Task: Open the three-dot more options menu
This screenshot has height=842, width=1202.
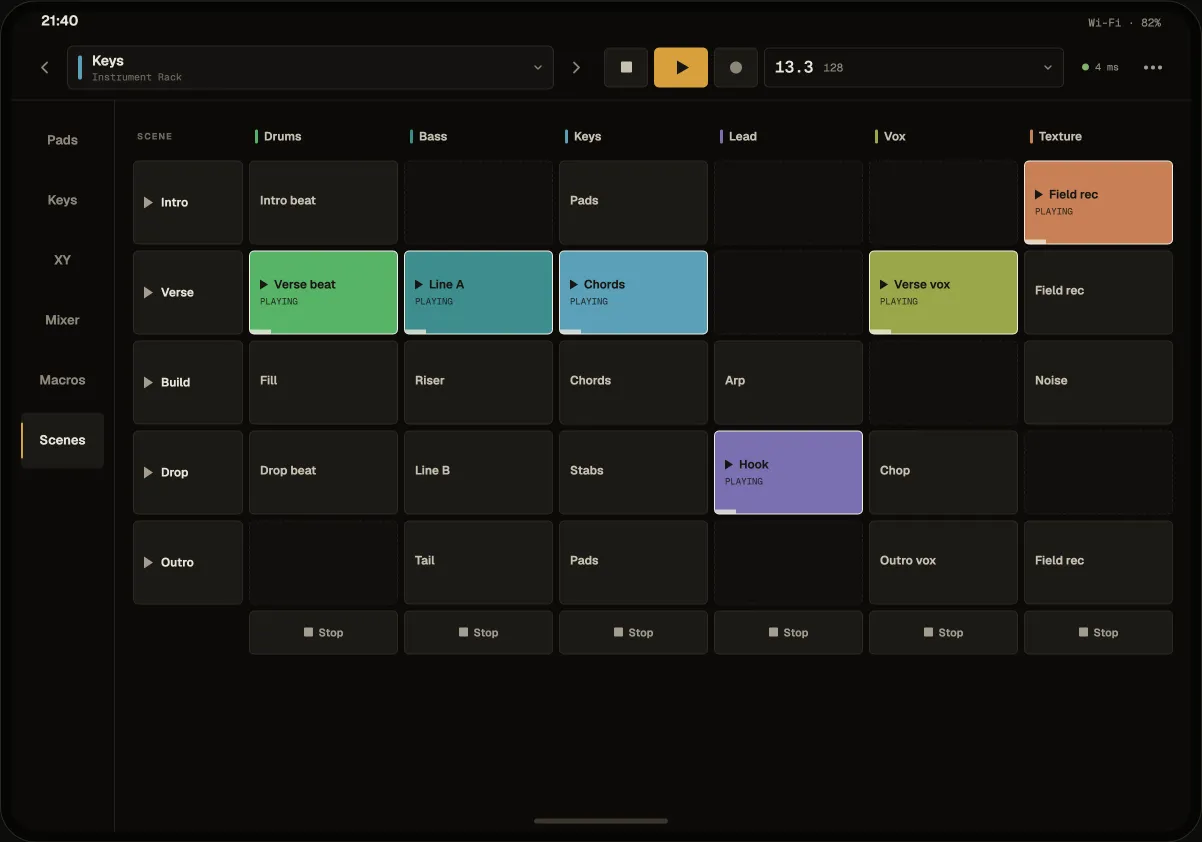Action: (1153, 68)
